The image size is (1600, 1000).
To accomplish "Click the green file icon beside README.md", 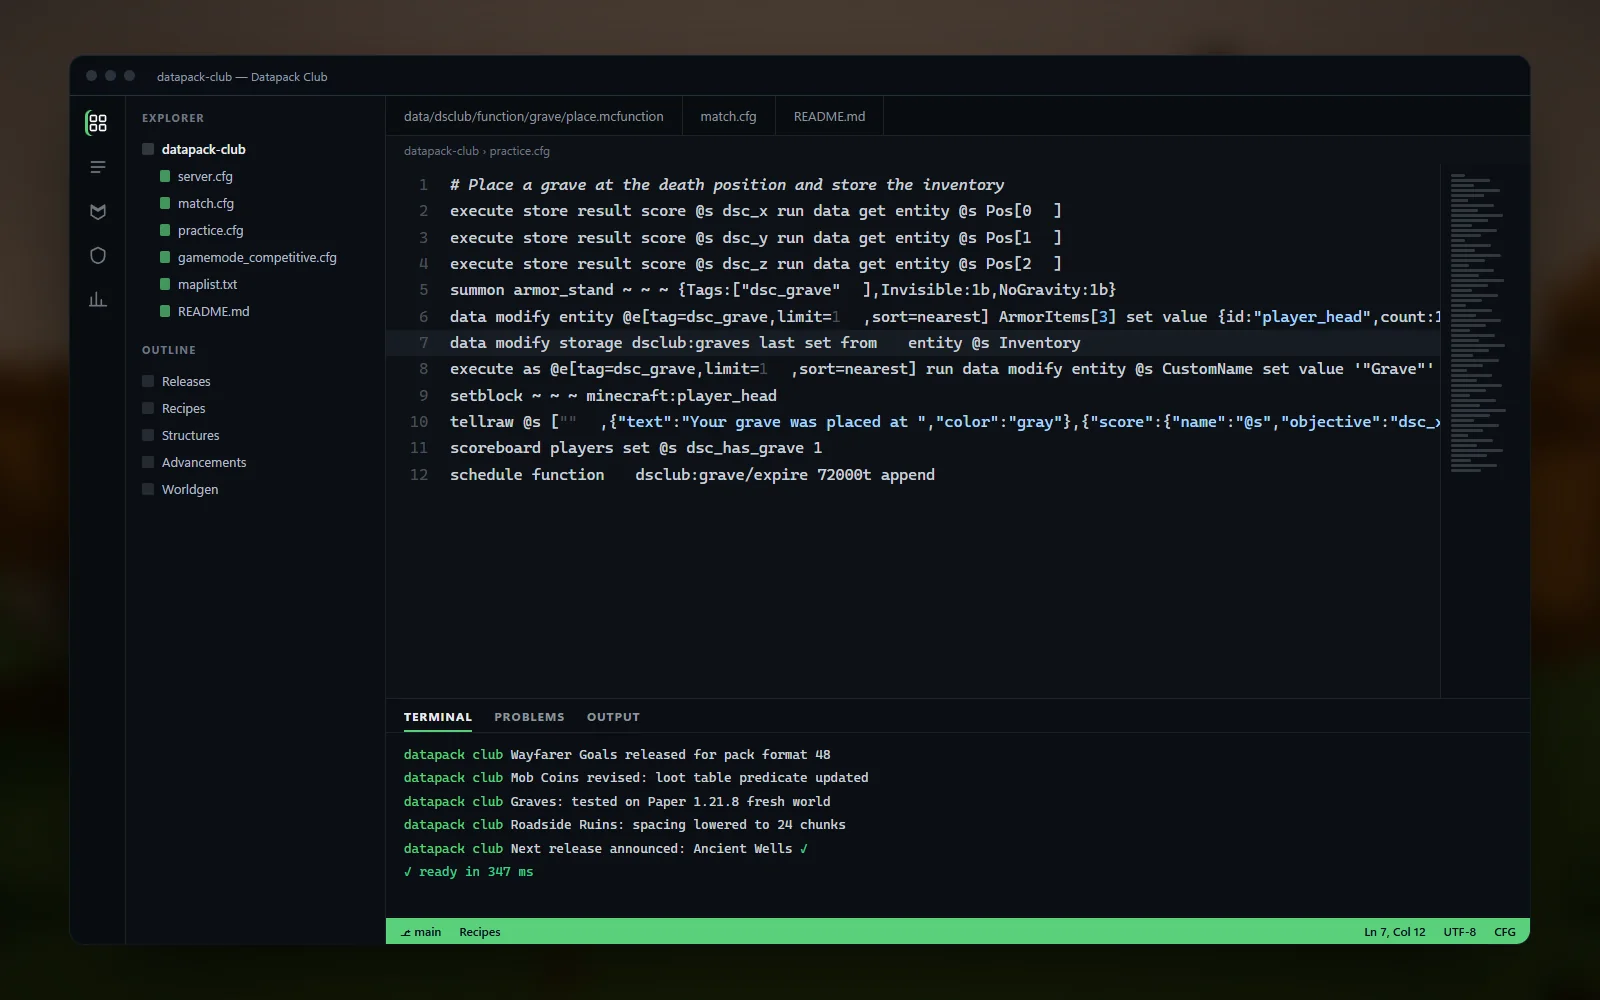I will pyautogui.click(x=165, y=311).
